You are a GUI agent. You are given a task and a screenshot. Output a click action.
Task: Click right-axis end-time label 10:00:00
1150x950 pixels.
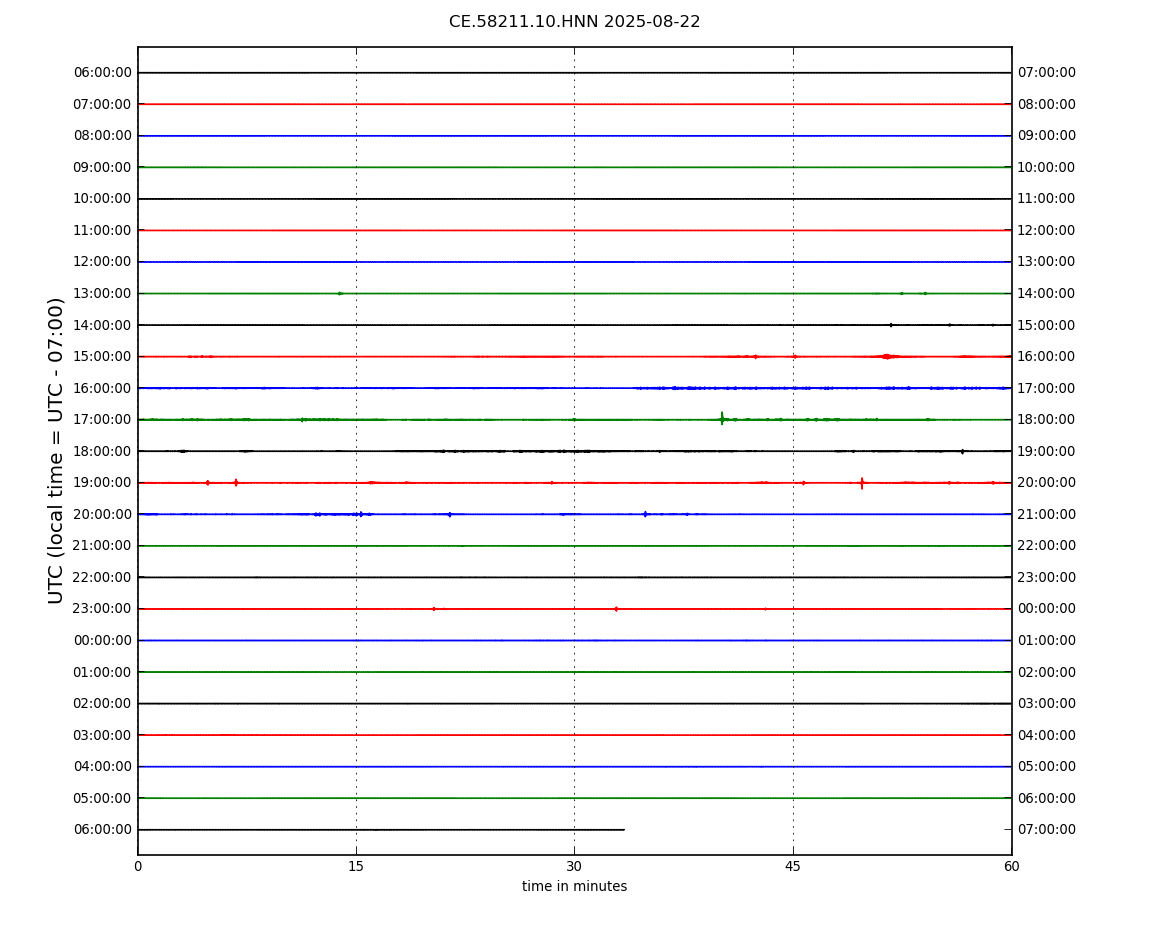(x=1047, y=167)
